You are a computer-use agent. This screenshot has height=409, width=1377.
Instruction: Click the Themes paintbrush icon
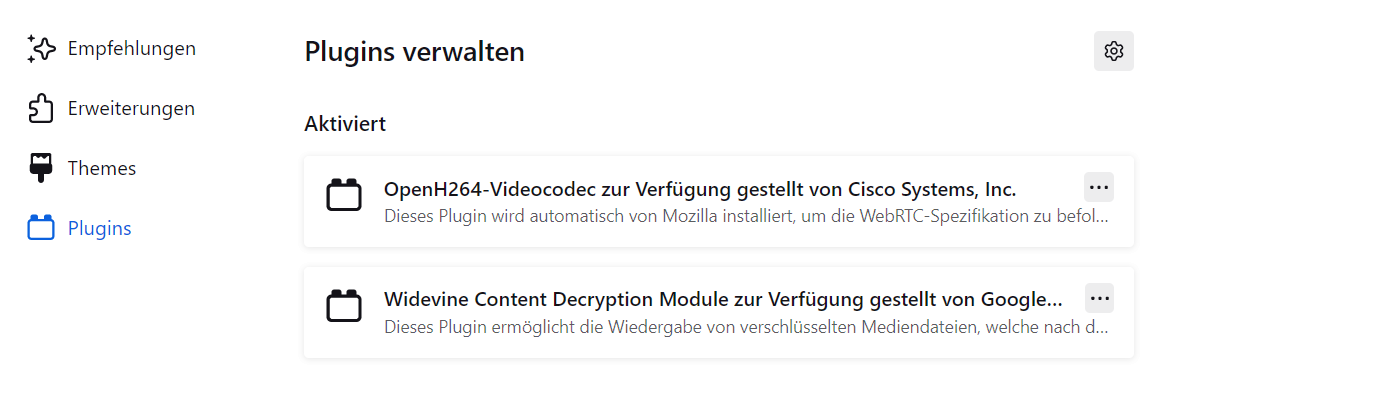pos(40,168)
